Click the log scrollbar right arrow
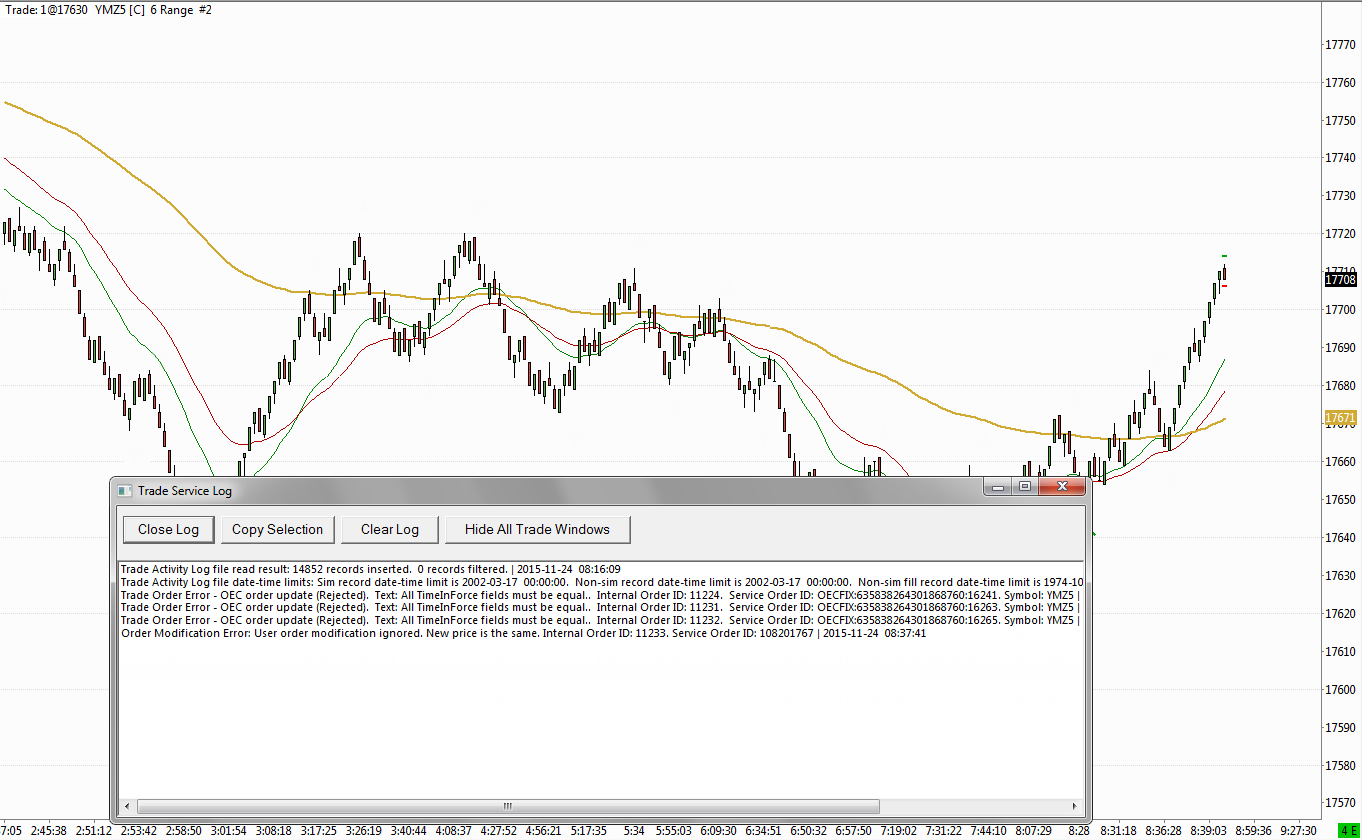Viewport: 1362px width, 840px height. tap(1075, 806)
